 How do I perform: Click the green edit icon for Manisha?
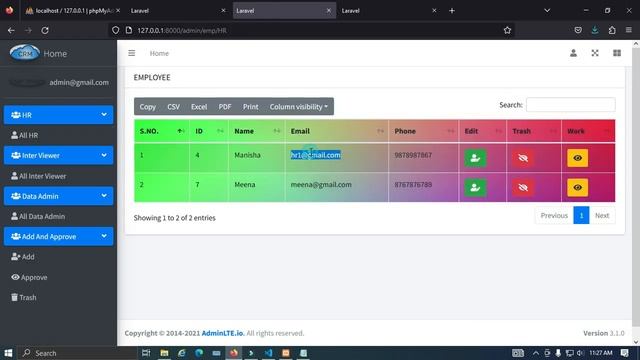[475, 158]
